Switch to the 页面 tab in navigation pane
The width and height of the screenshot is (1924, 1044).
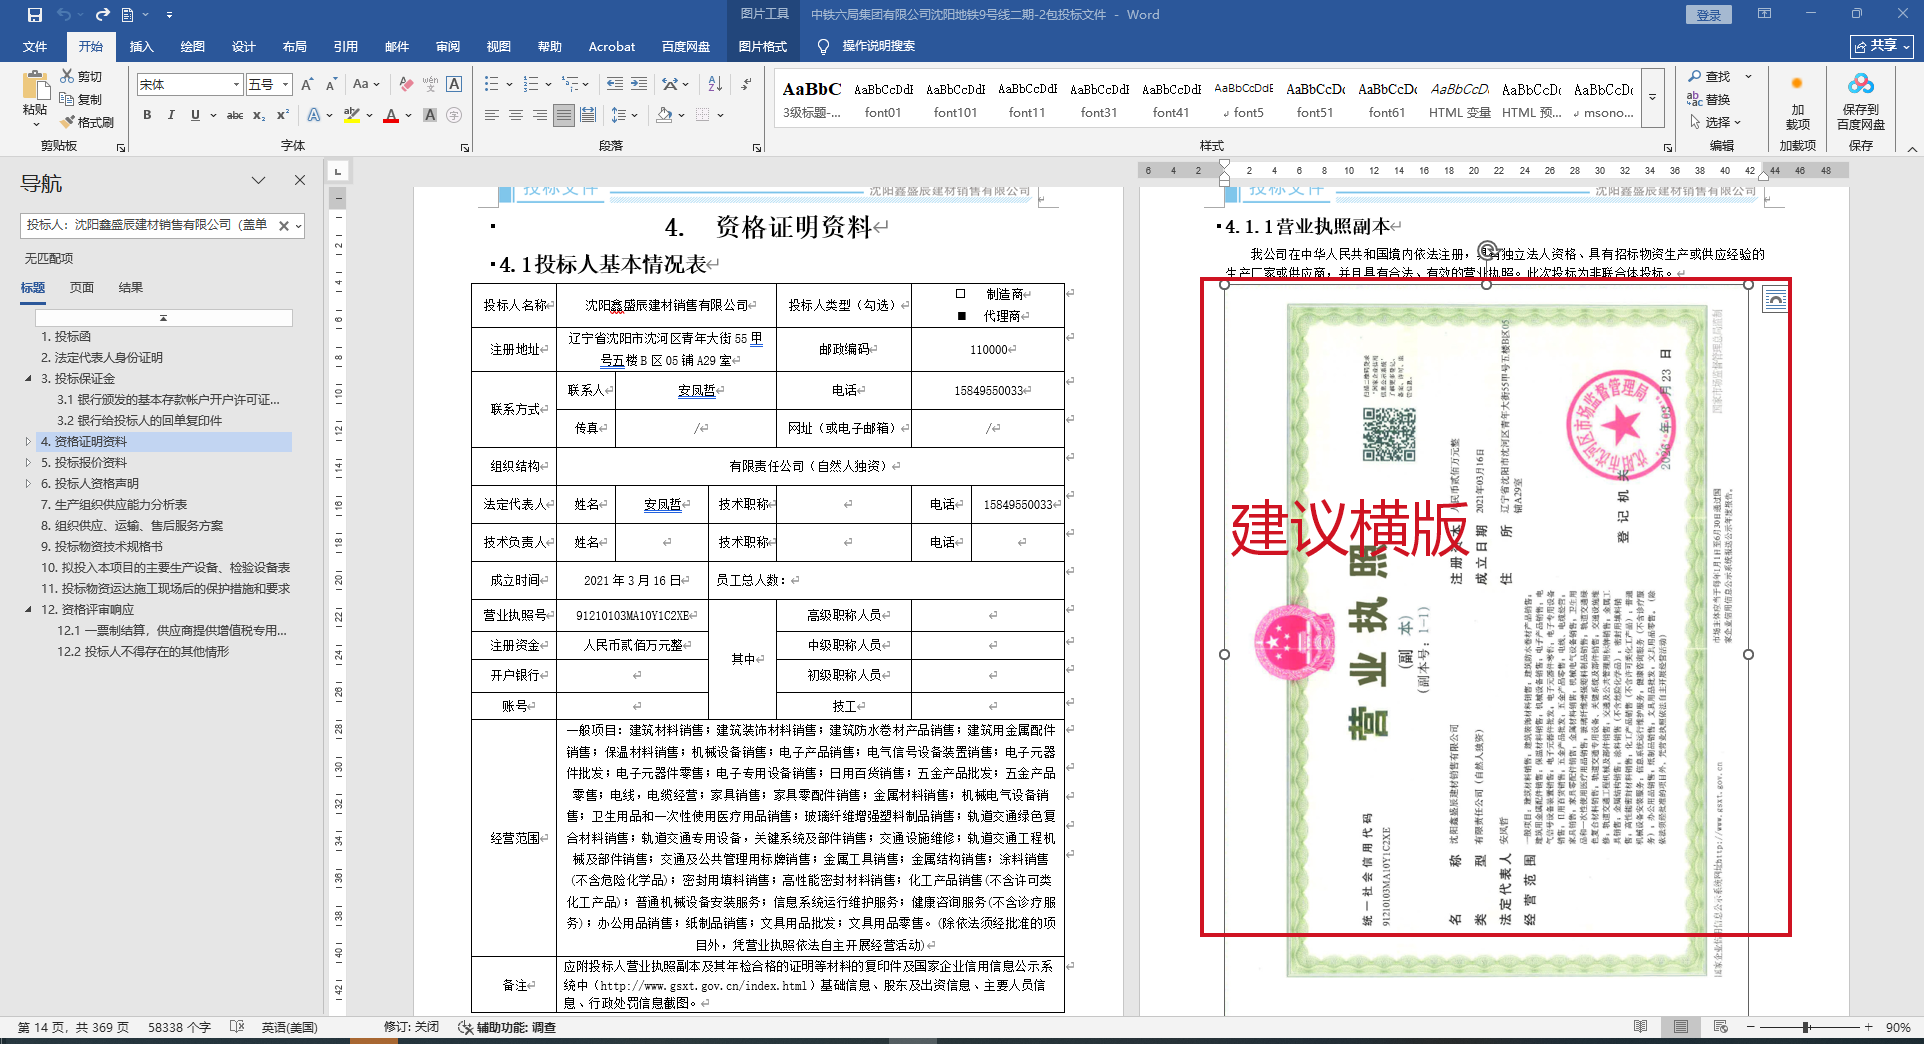point(81,287)
